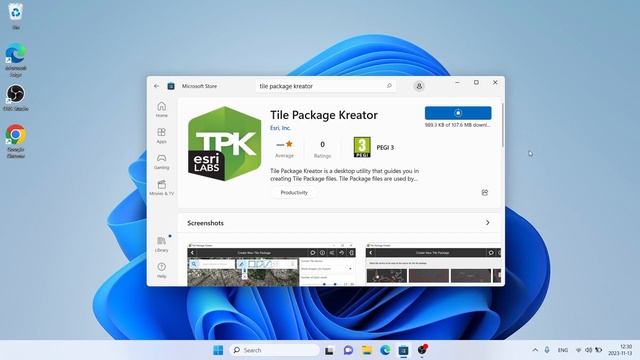640x360 pixels.
Task: Click the app description text
Action: coord(344,175)
